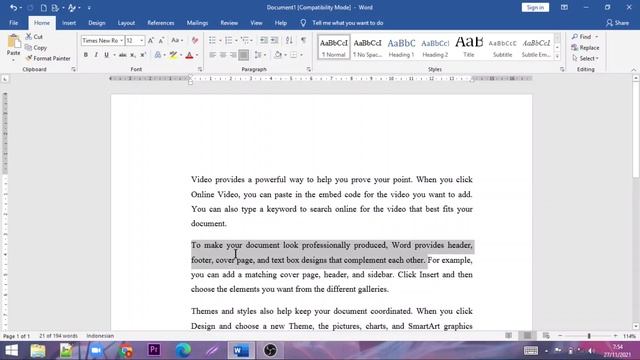Open the File tab
Image resolution: width=640 pixels, height=360 pixels.
[x=13, y=23]
